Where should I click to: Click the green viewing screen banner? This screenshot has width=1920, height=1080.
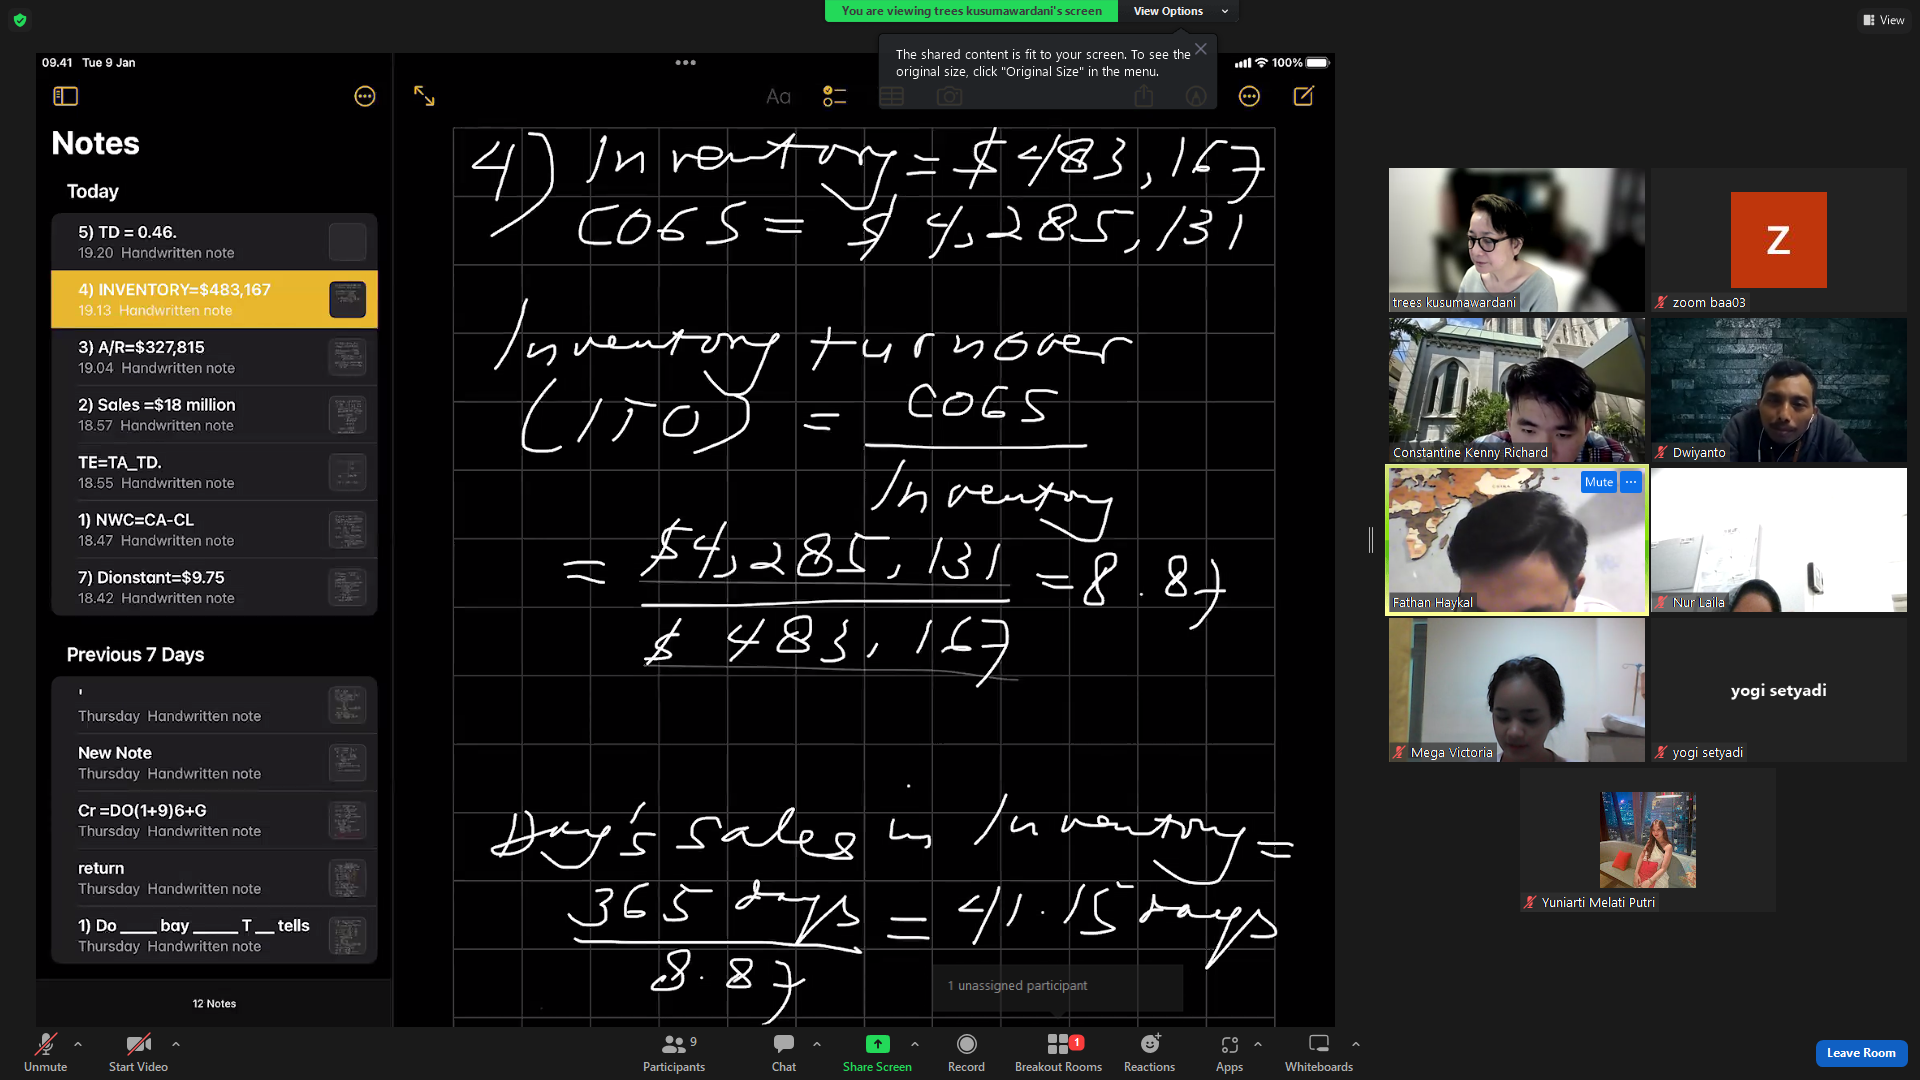[x=971, y=11]
